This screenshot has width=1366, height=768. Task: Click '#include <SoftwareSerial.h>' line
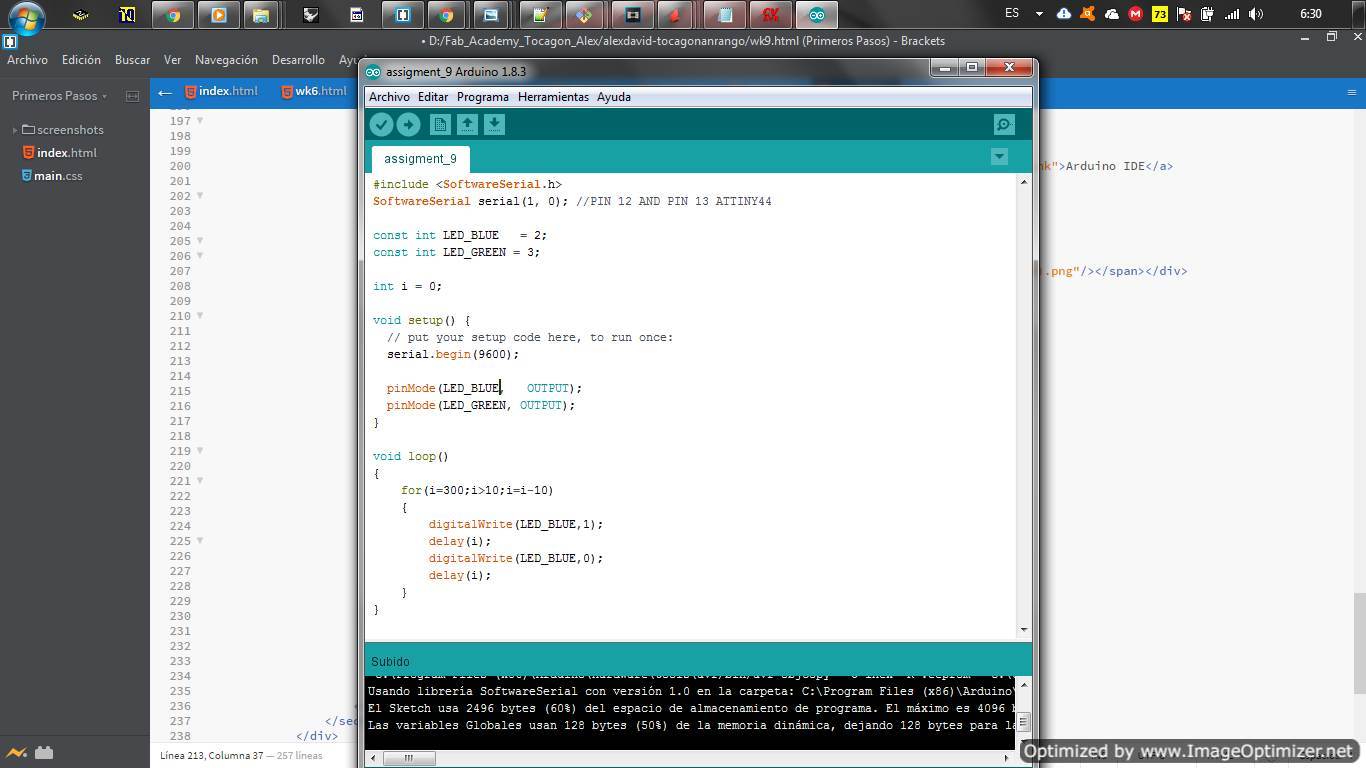coord(467,184)
